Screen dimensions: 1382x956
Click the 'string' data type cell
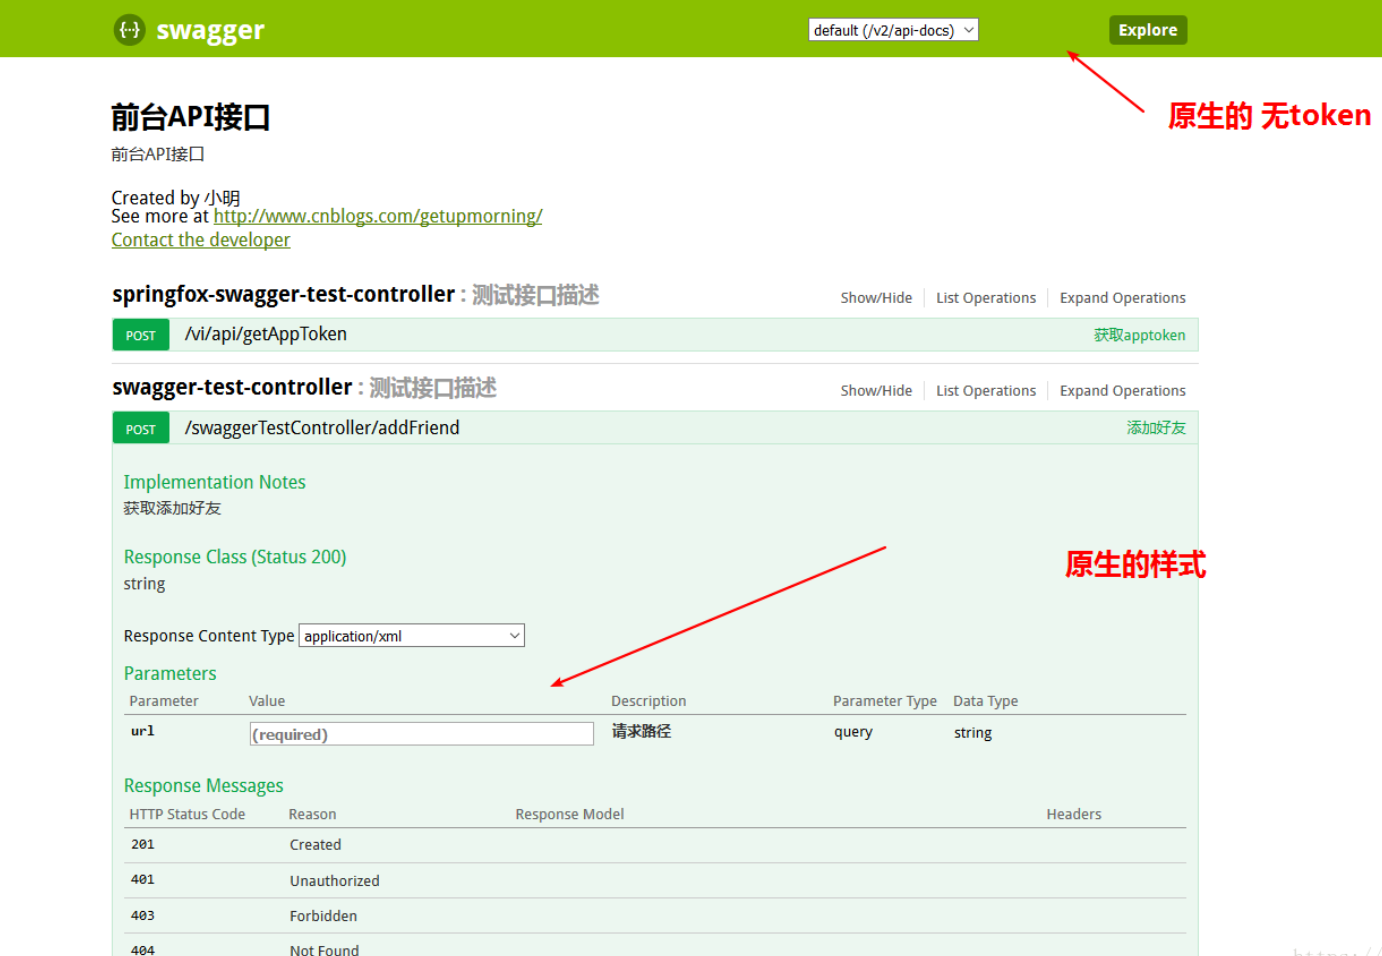(x=973, y=733)
